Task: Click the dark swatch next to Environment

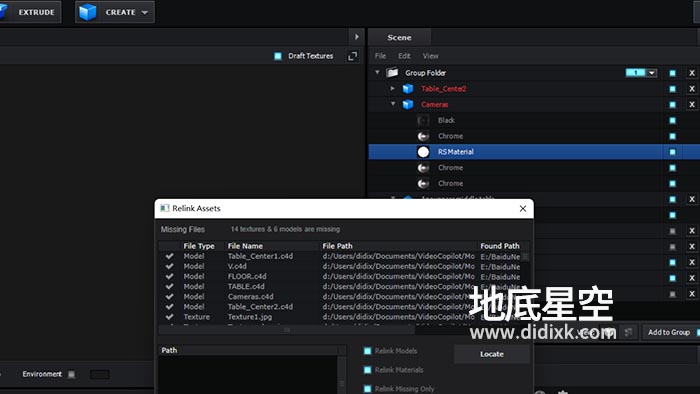Action: 100,374
